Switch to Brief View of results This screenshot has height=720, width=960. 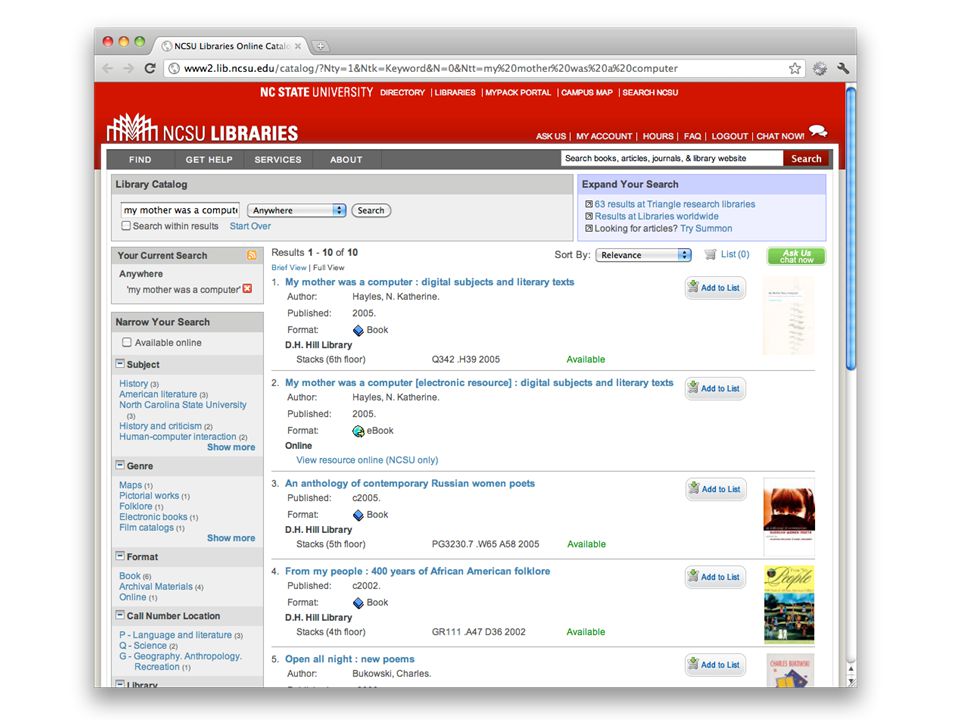[x=288, y=268]
